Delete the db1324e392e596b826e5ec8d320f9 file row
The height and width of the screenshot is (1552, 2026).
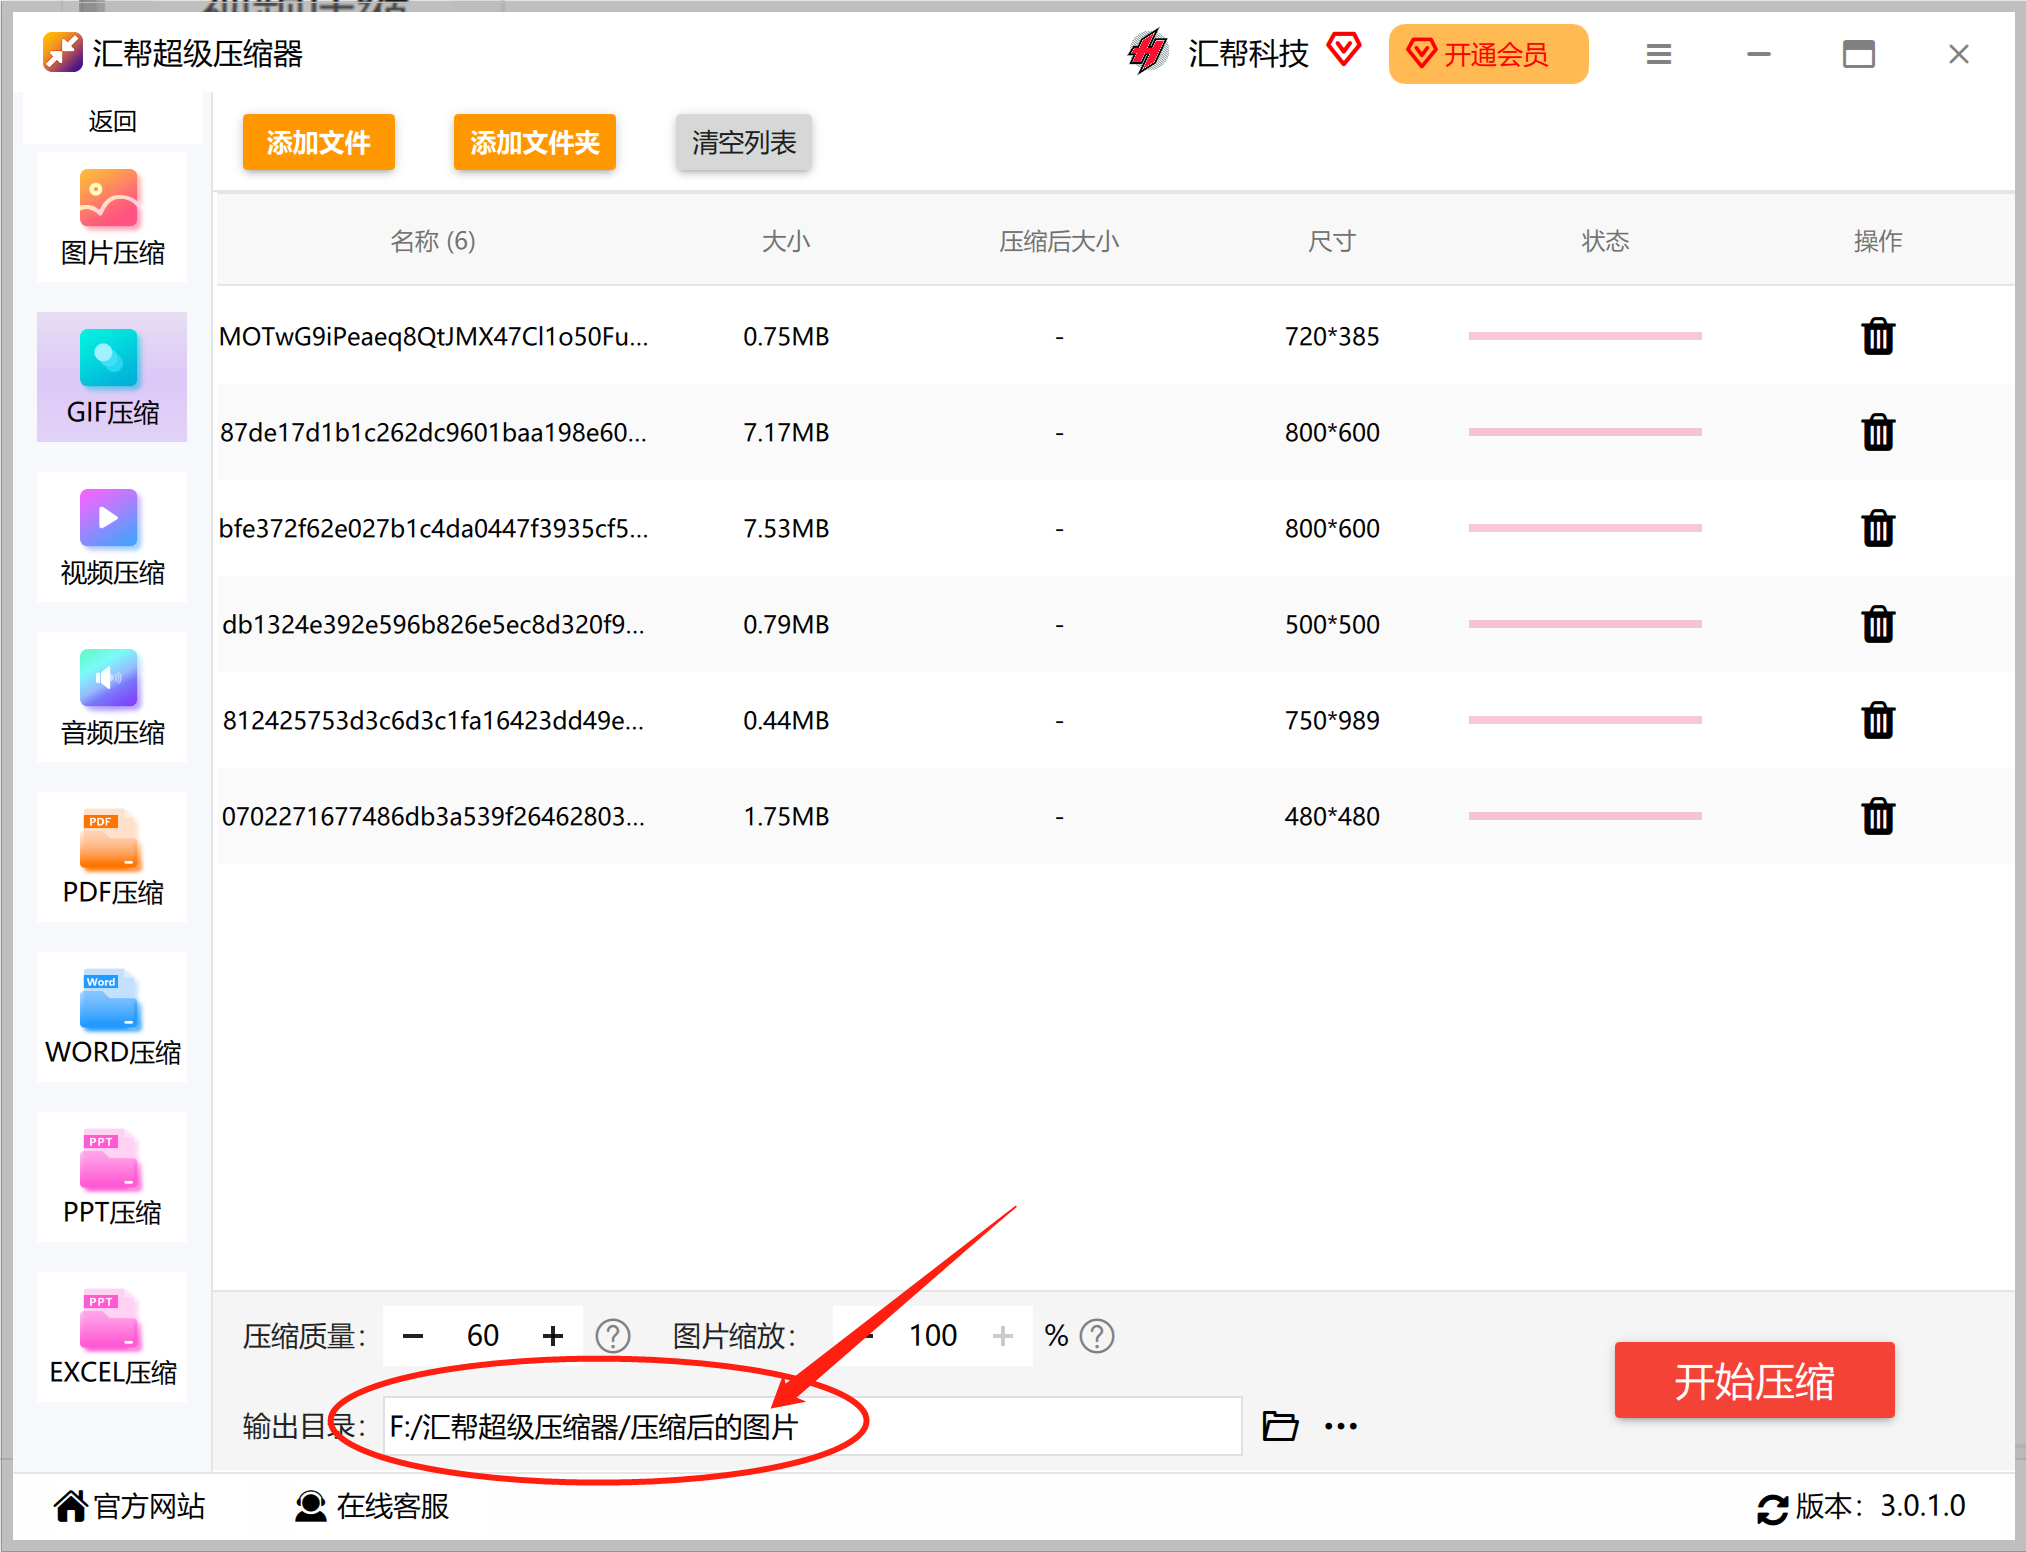pos(1878,625)
